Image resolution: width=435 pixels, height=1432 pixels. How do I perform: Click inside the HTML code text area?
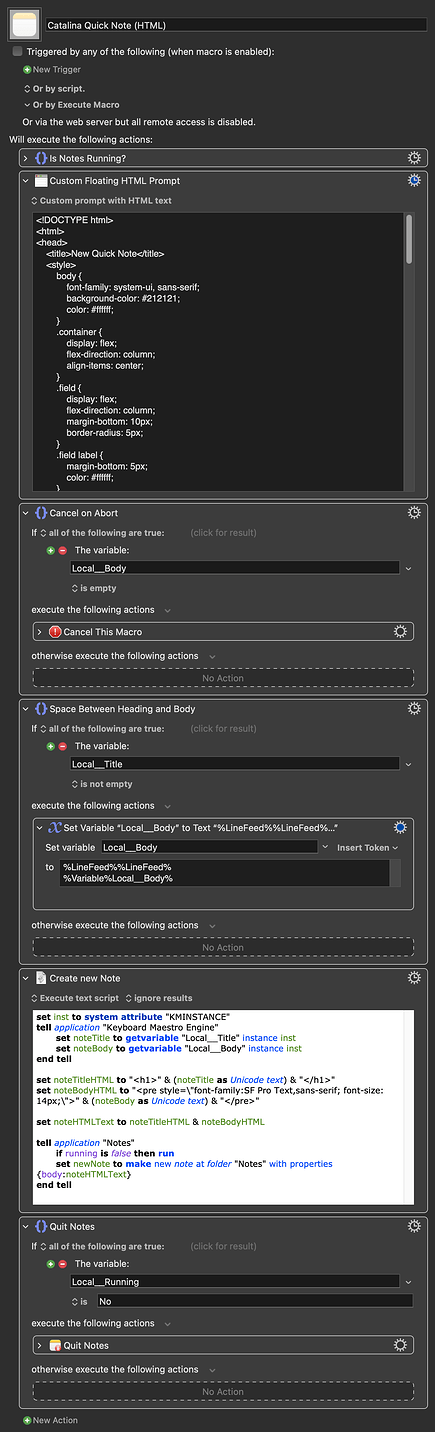pos(217,352)
